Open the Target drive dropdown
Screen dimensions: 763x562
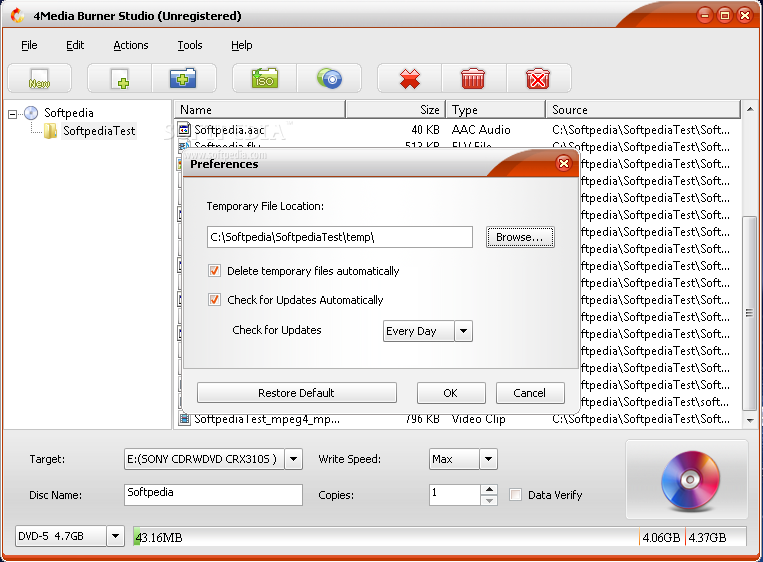[x=293, y=459]
